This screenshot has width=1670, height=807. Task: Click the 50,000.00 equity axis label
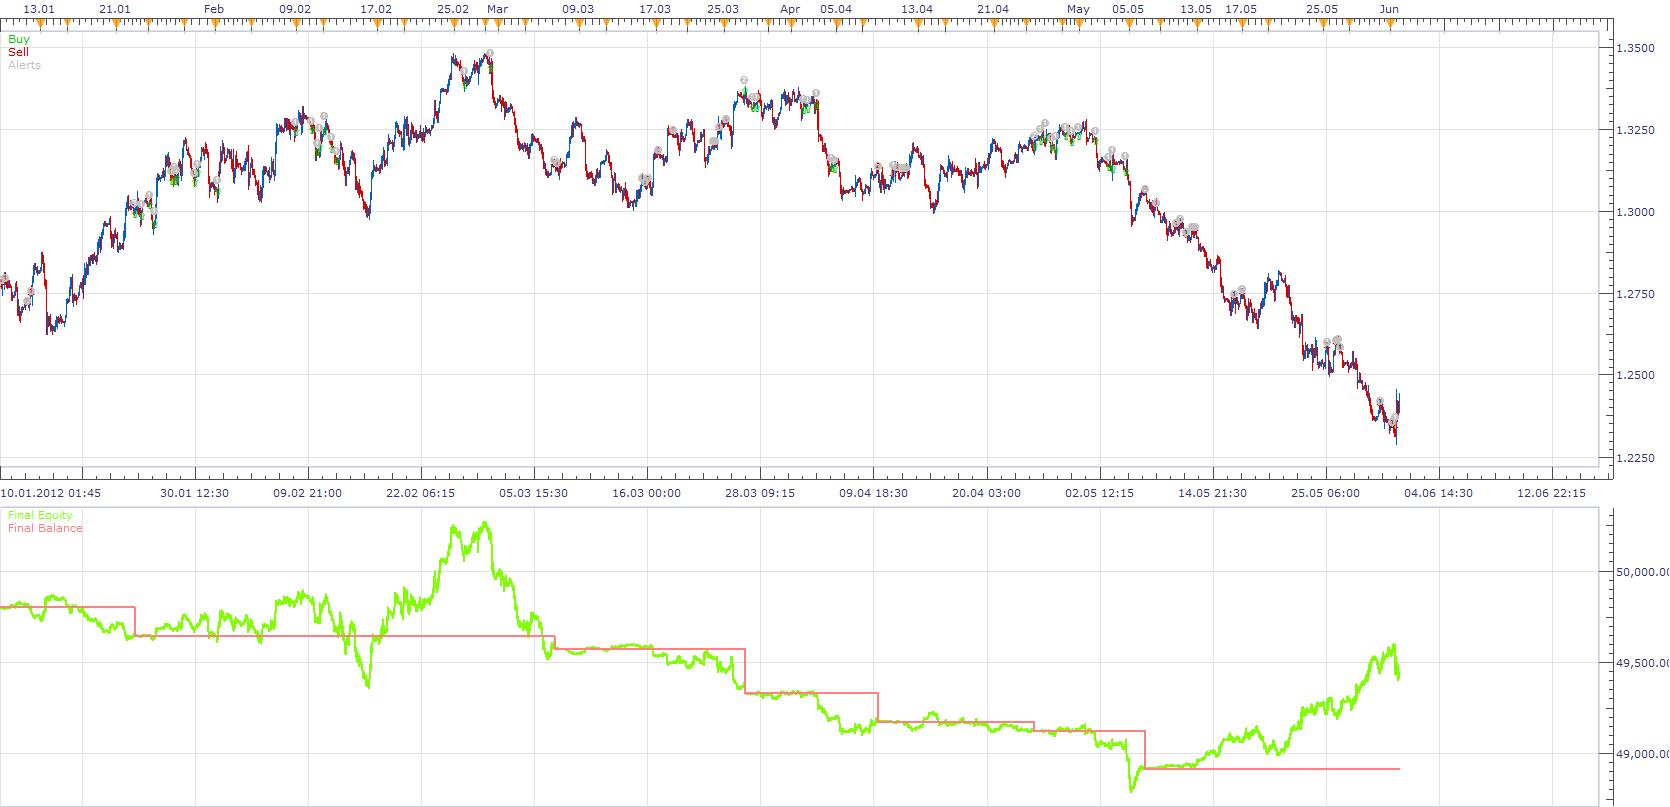1642,572
